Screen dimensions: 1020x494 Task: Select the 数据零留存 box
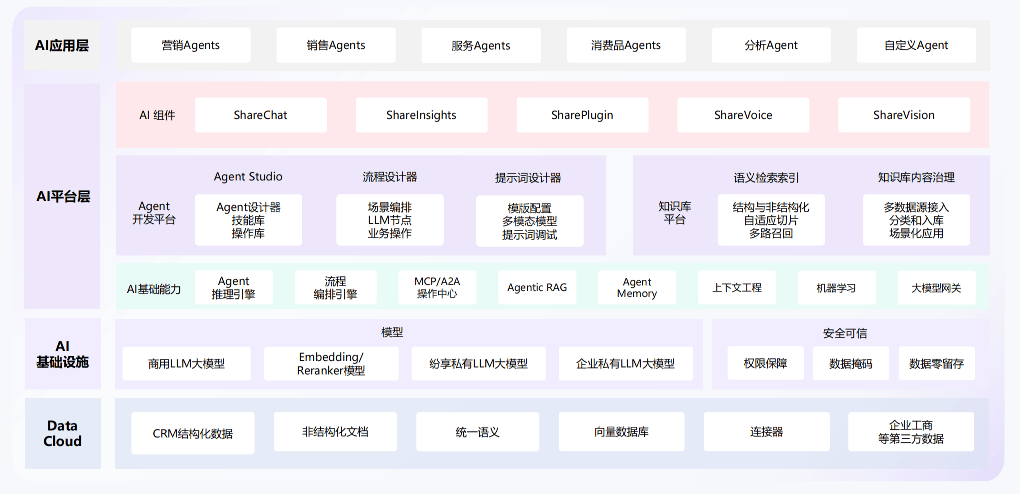pyautogui.click(x=937, y=364)
